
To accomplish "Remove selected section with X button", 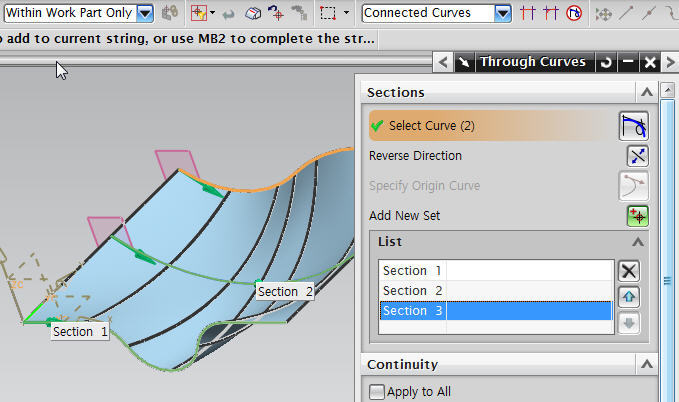I will coord(629,271).
